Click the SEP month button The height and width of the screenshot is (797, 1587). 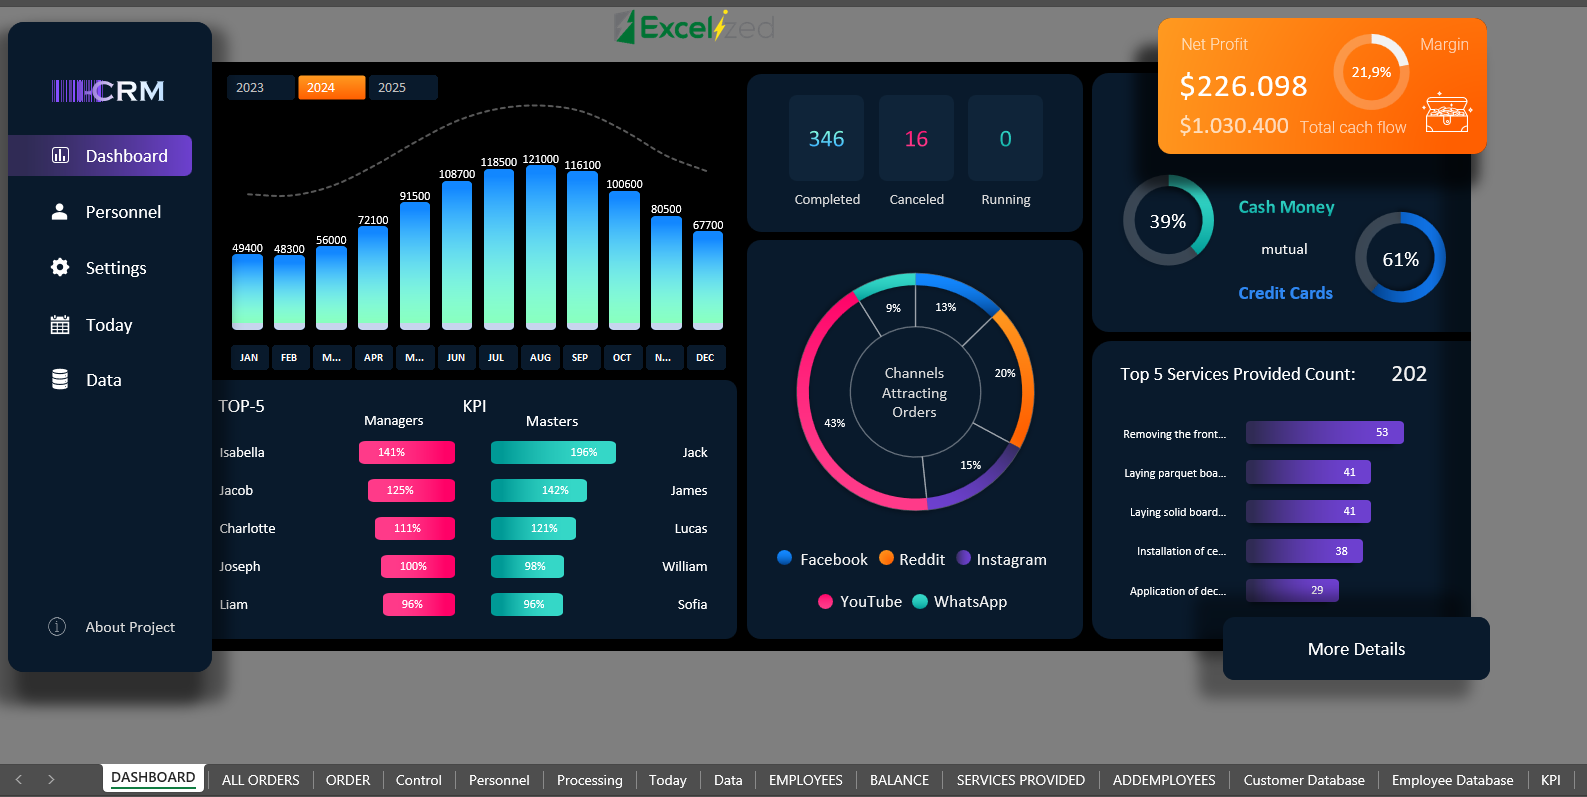pyautogui.click(x=580, y=357)
